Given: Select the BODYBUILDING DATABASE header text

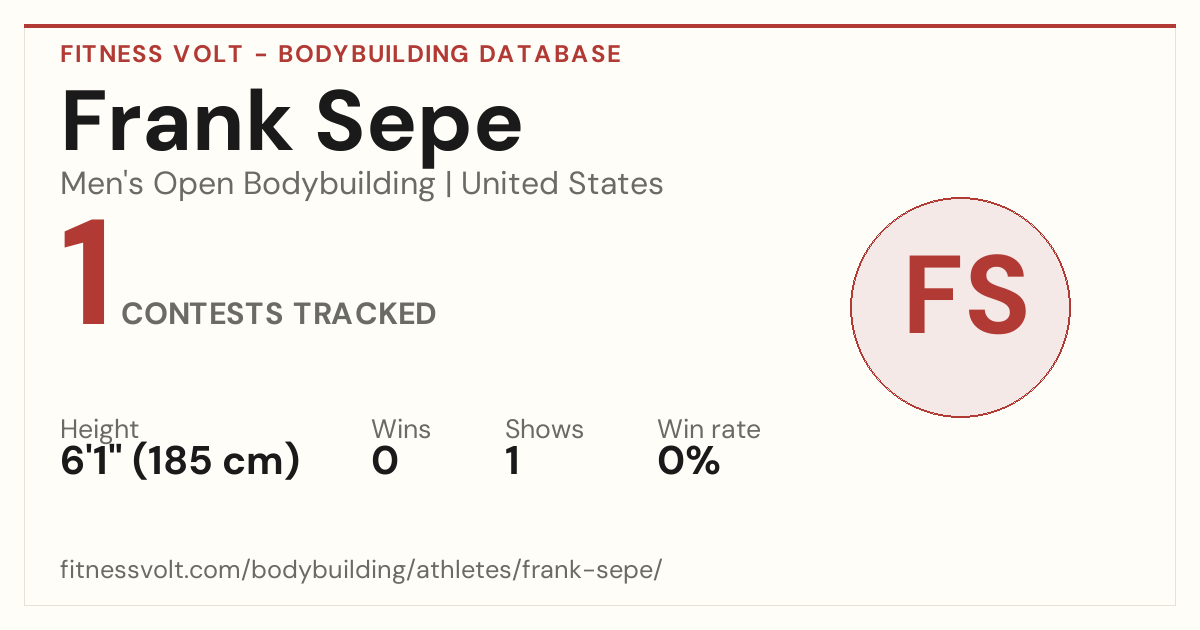Looking at the screenshot, I should point(450,54).
